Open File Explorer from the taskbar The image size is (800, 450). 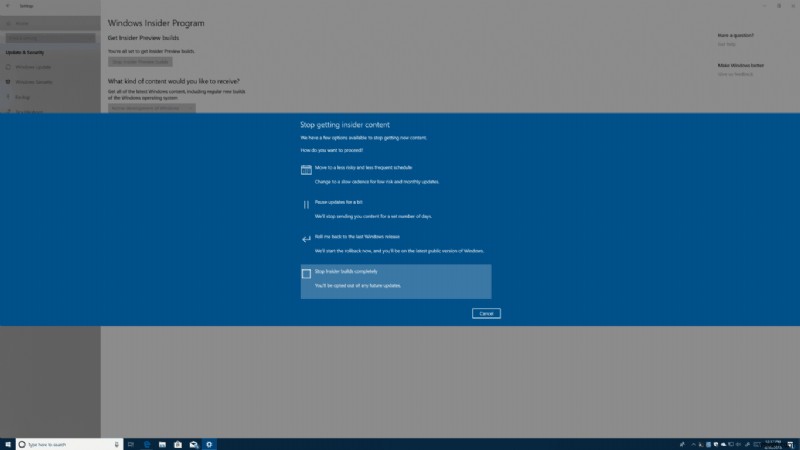pyautogui.click(x=162, y=444)
